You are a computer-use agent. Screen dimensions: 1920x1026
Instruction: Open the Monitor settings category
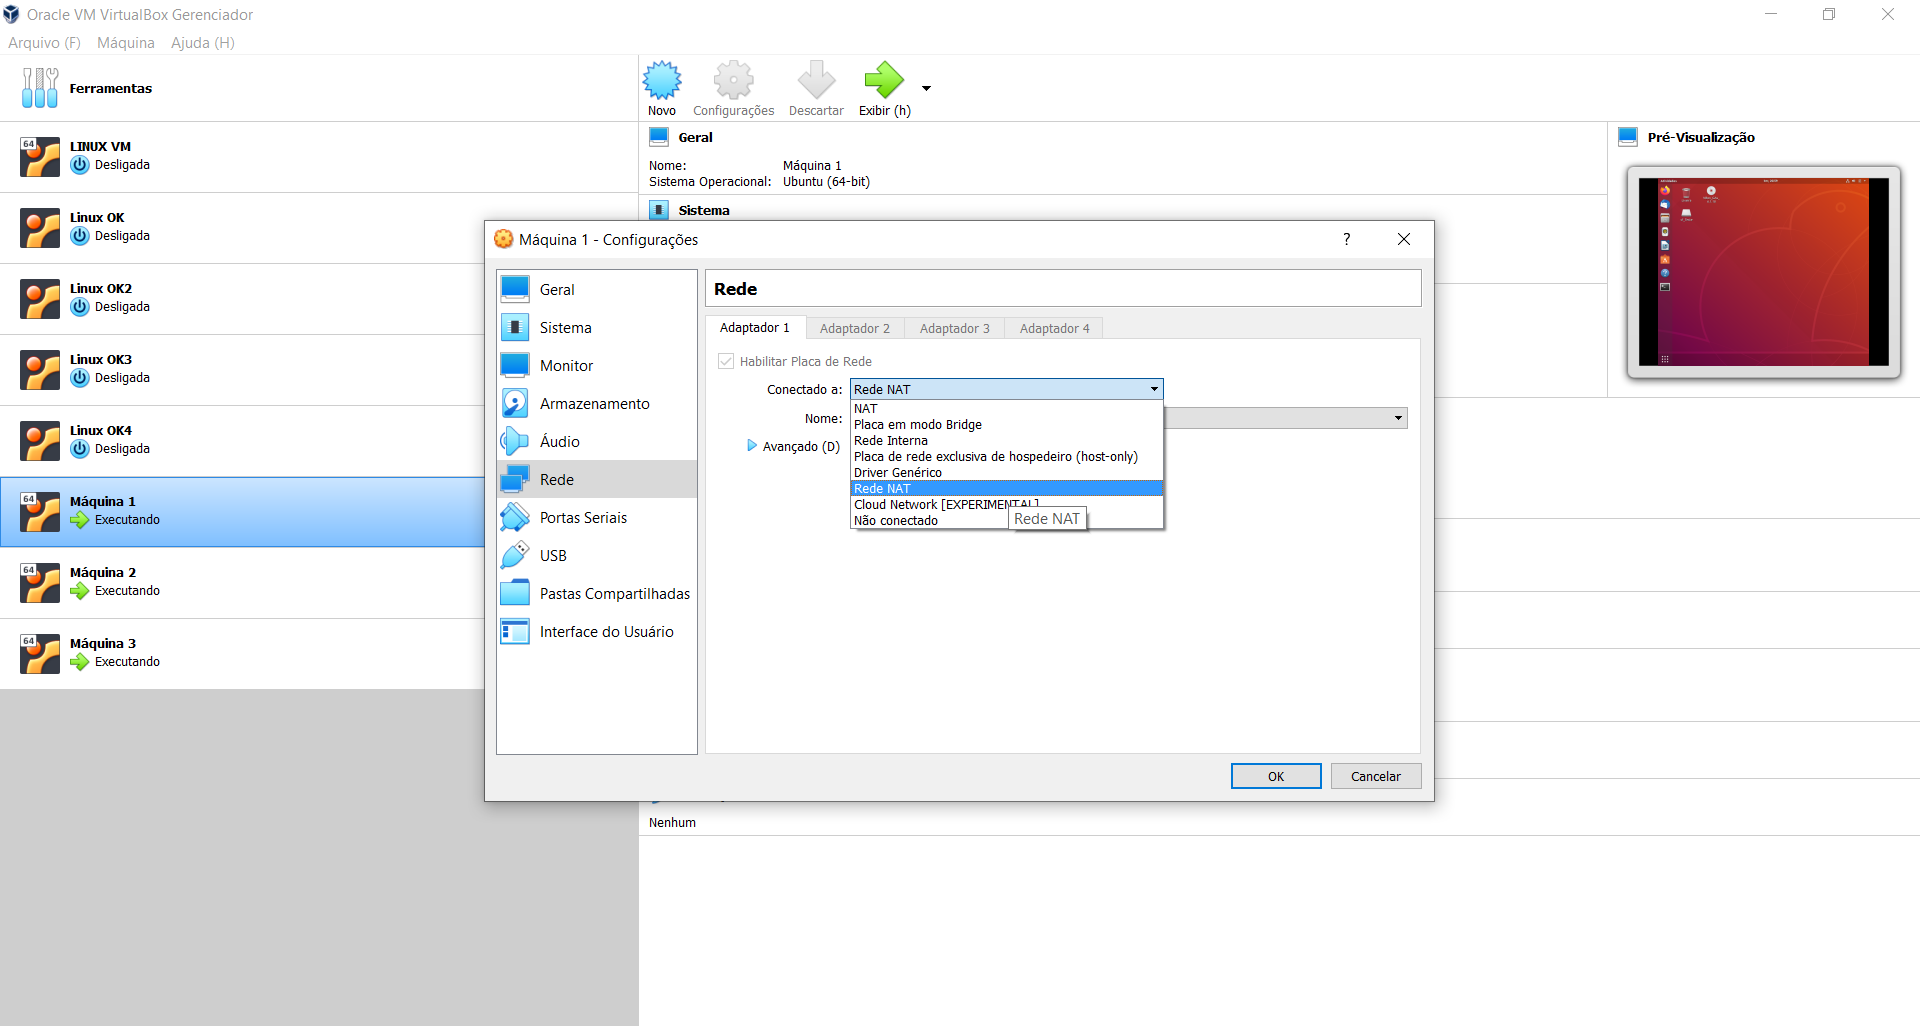click(x=597, y=365)
